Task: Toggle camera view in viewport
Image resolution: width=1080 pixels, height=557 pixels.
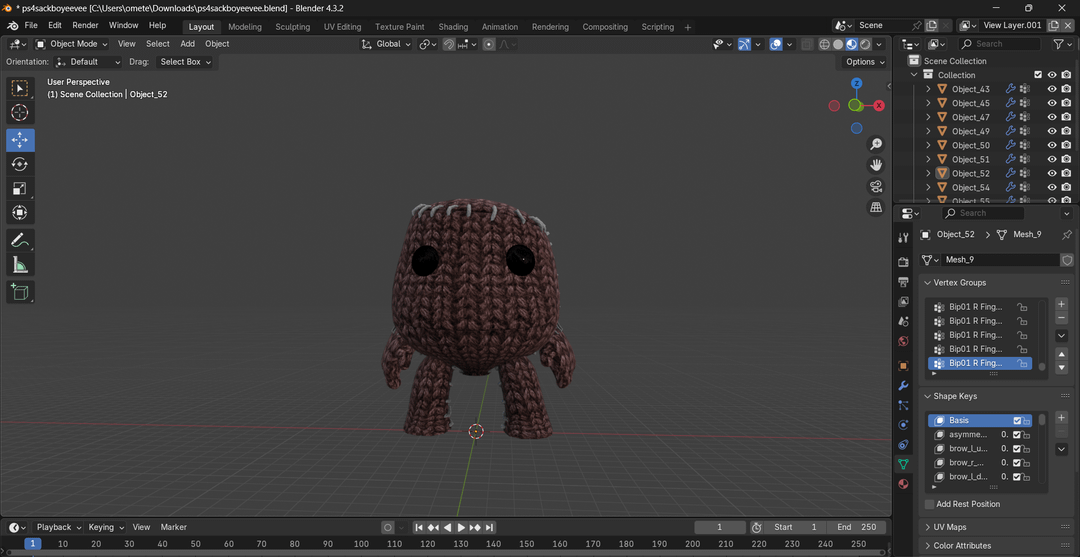Action: pyautogui.click(x=876, y=186)
